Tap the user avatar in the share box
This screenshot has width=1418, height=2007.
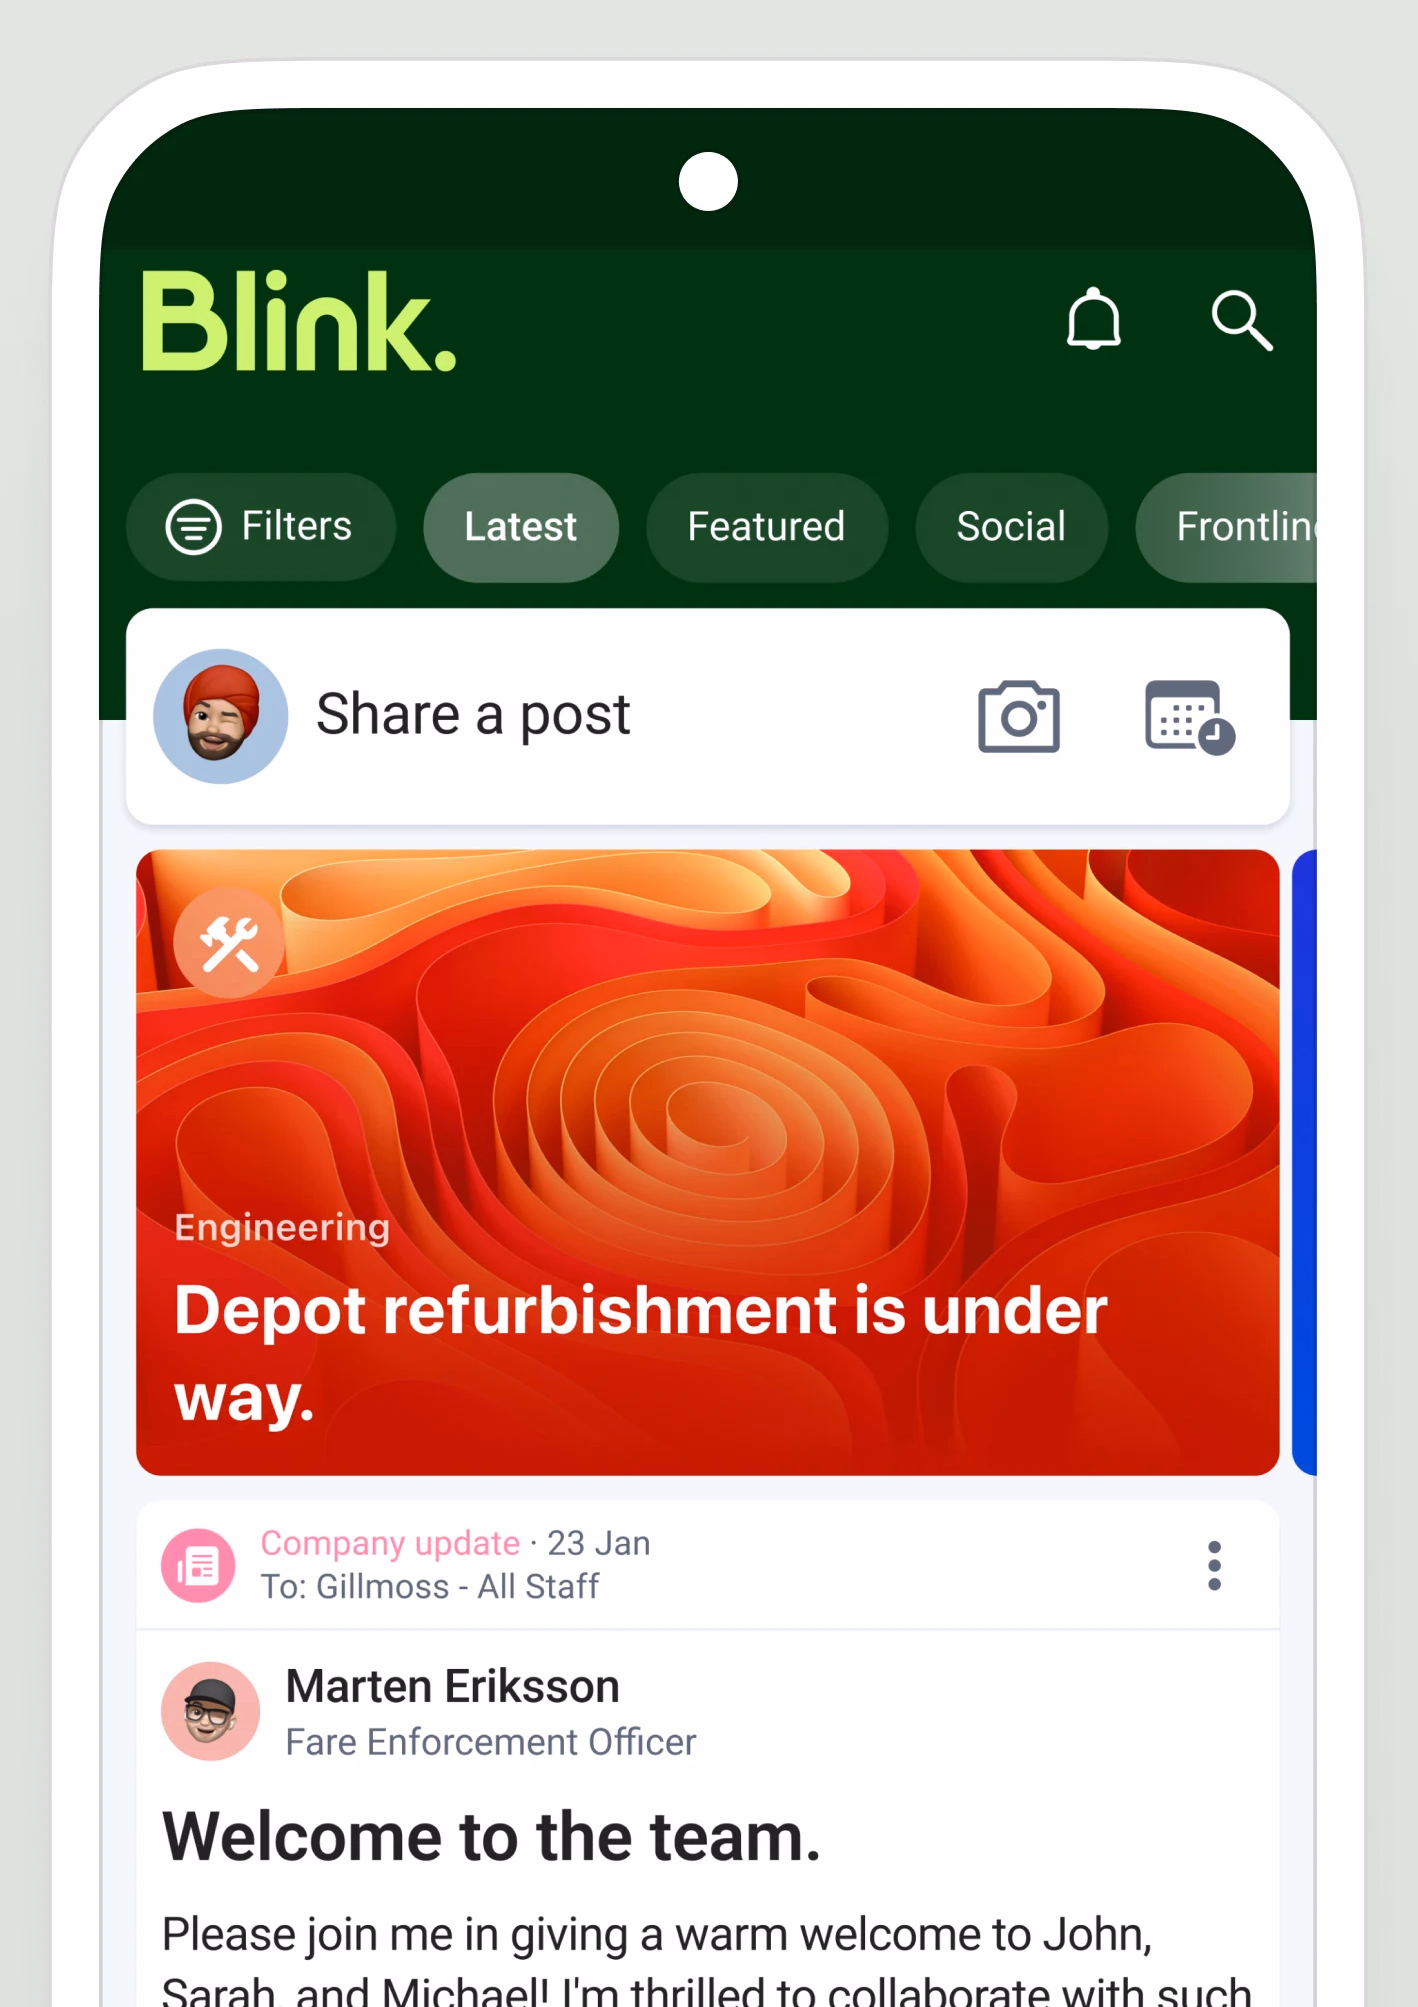[x=220, y=716]
